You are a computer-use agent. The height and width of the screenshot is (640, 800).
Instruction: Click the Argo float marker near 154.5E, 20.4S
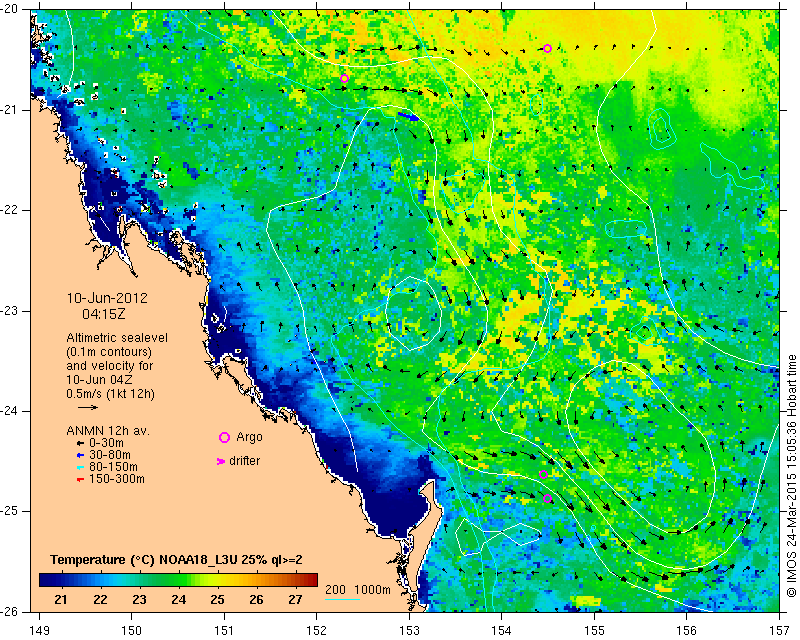point(547,48)
